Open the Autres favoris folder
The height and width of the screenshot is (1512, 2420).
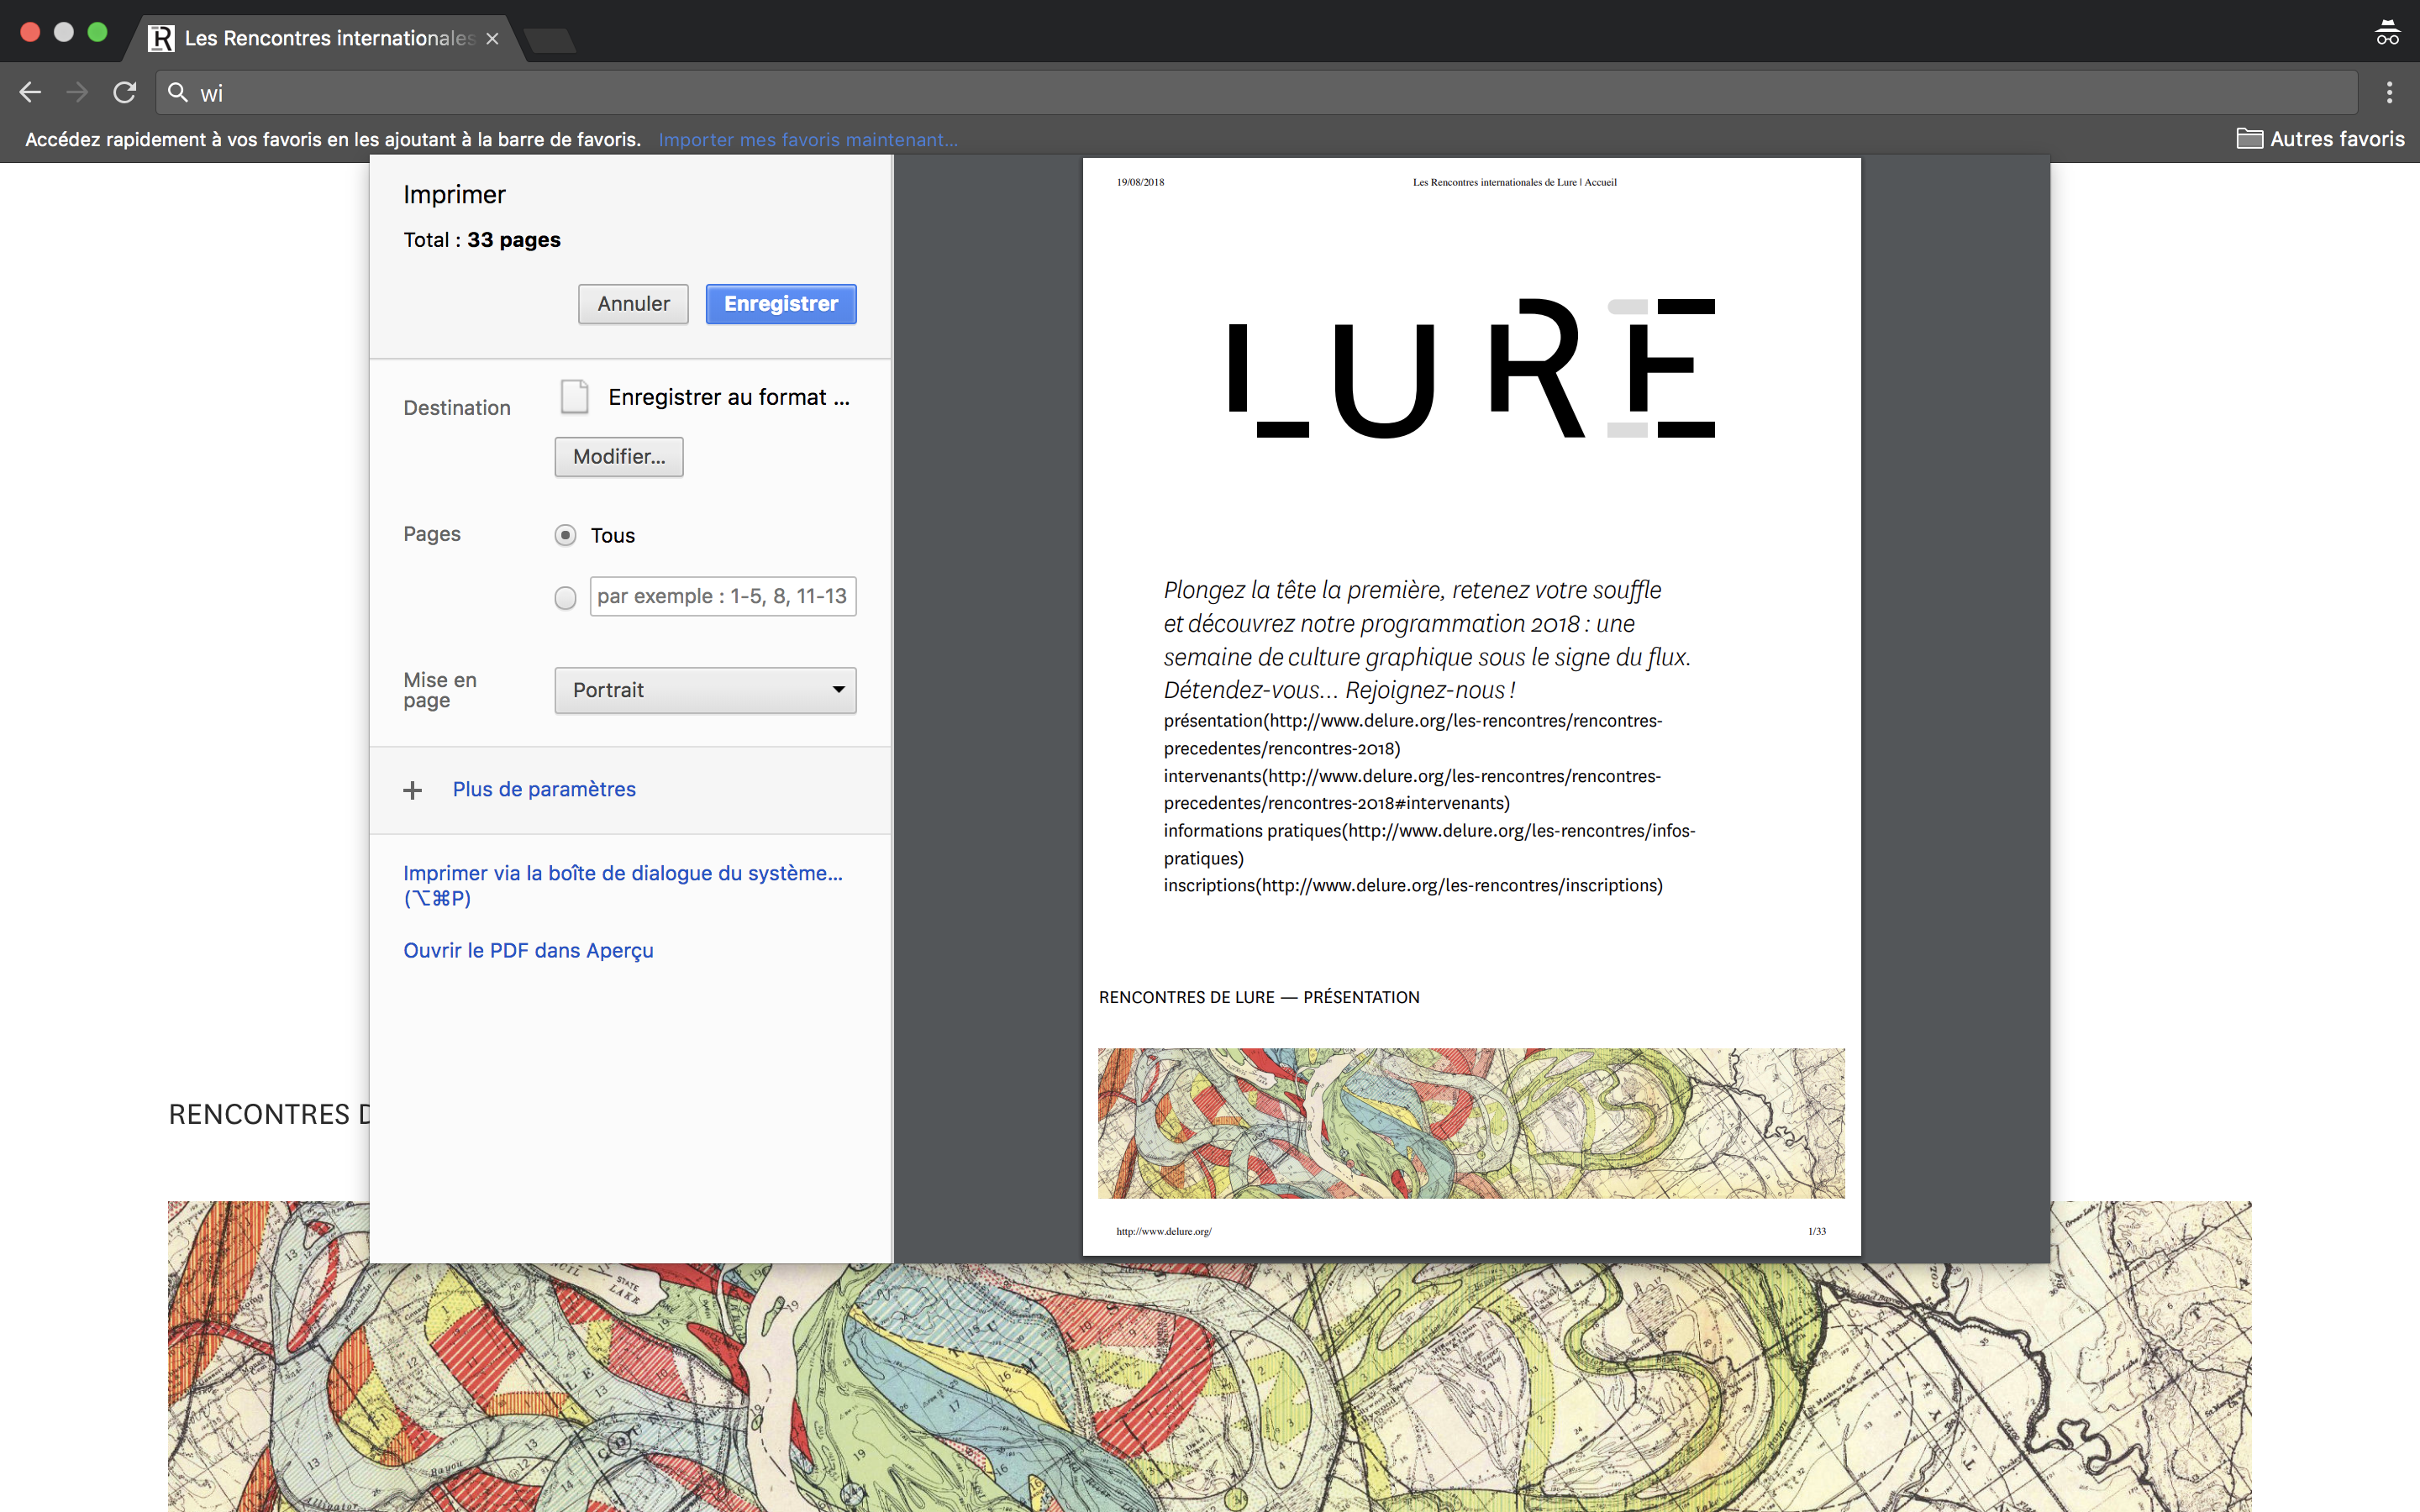2320,139
